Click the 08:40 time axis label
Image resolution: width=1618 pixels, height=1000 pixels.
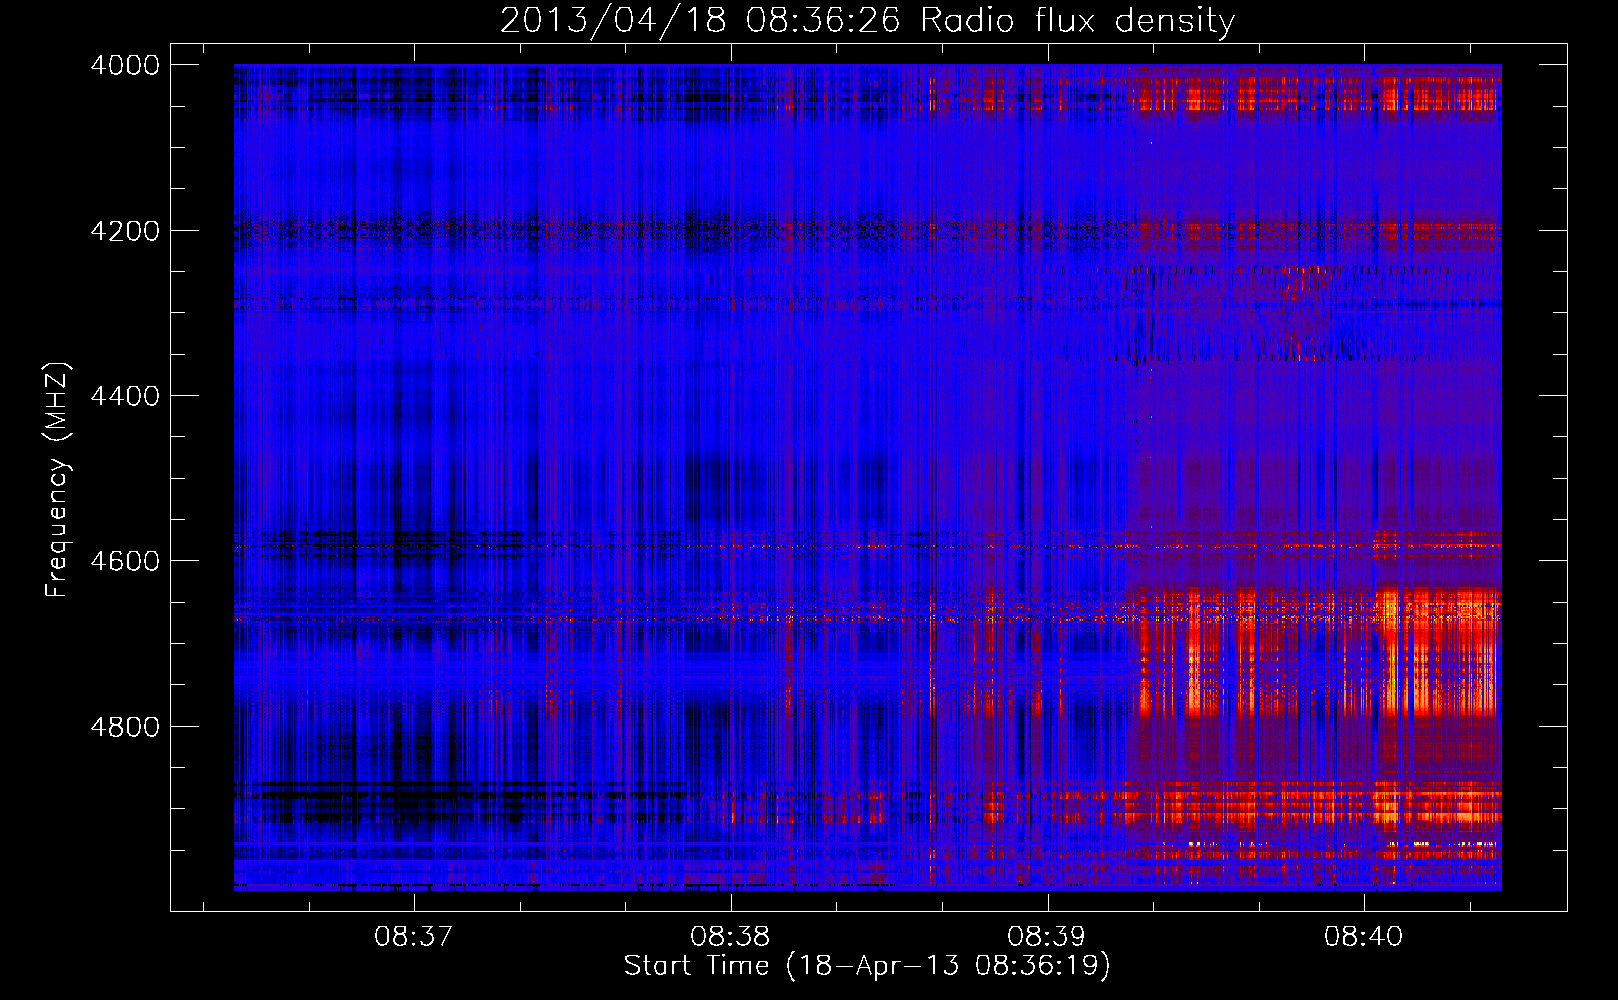point(1364,937)
